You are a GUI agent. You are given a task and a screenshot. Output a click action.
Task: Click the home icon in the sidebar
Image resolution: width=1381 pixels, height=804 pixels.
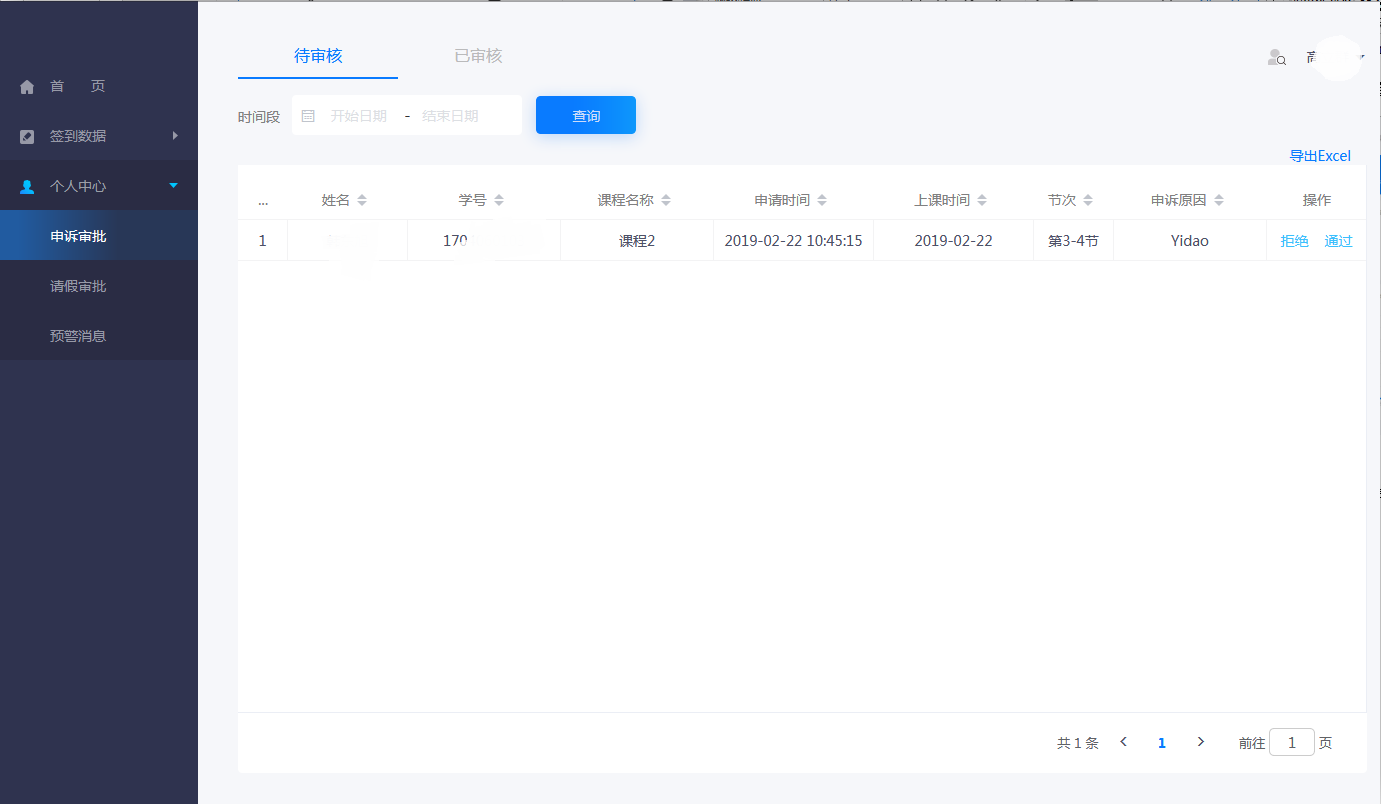pyautogui.click(x=27, y=87)
